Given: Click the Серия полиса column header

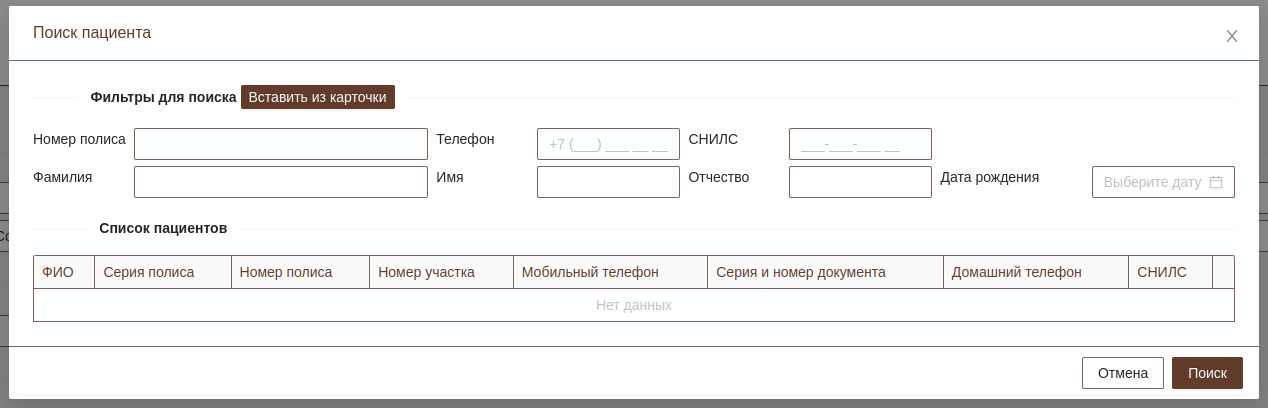Looking at the screenshot, I should 149,272.
